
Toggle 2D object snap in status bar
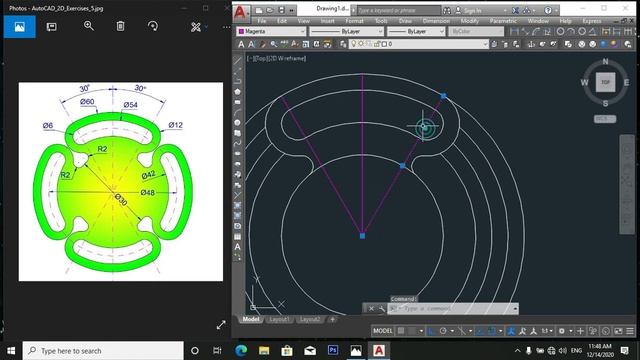492,331
